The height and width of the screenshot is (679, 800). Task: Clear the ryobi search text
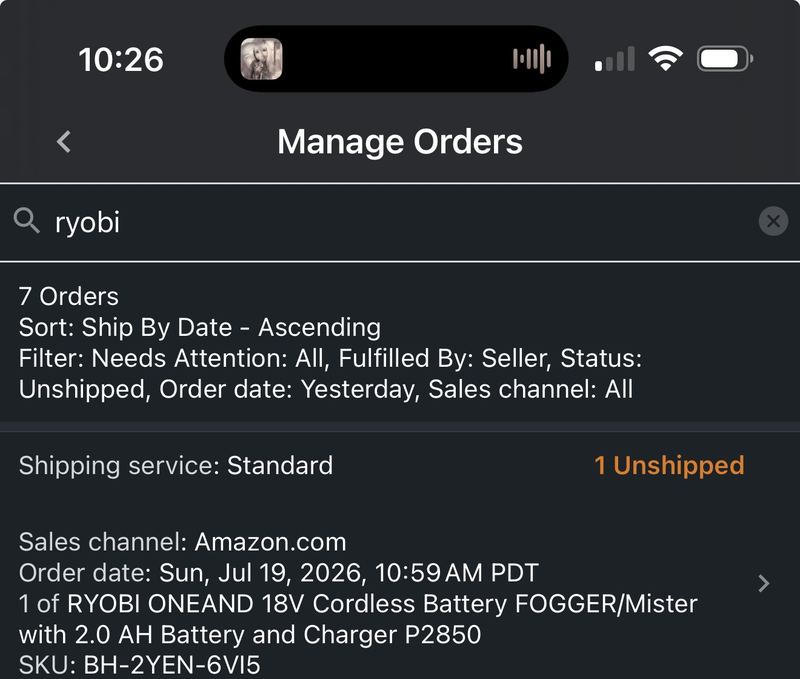click(x=773, y=221)
